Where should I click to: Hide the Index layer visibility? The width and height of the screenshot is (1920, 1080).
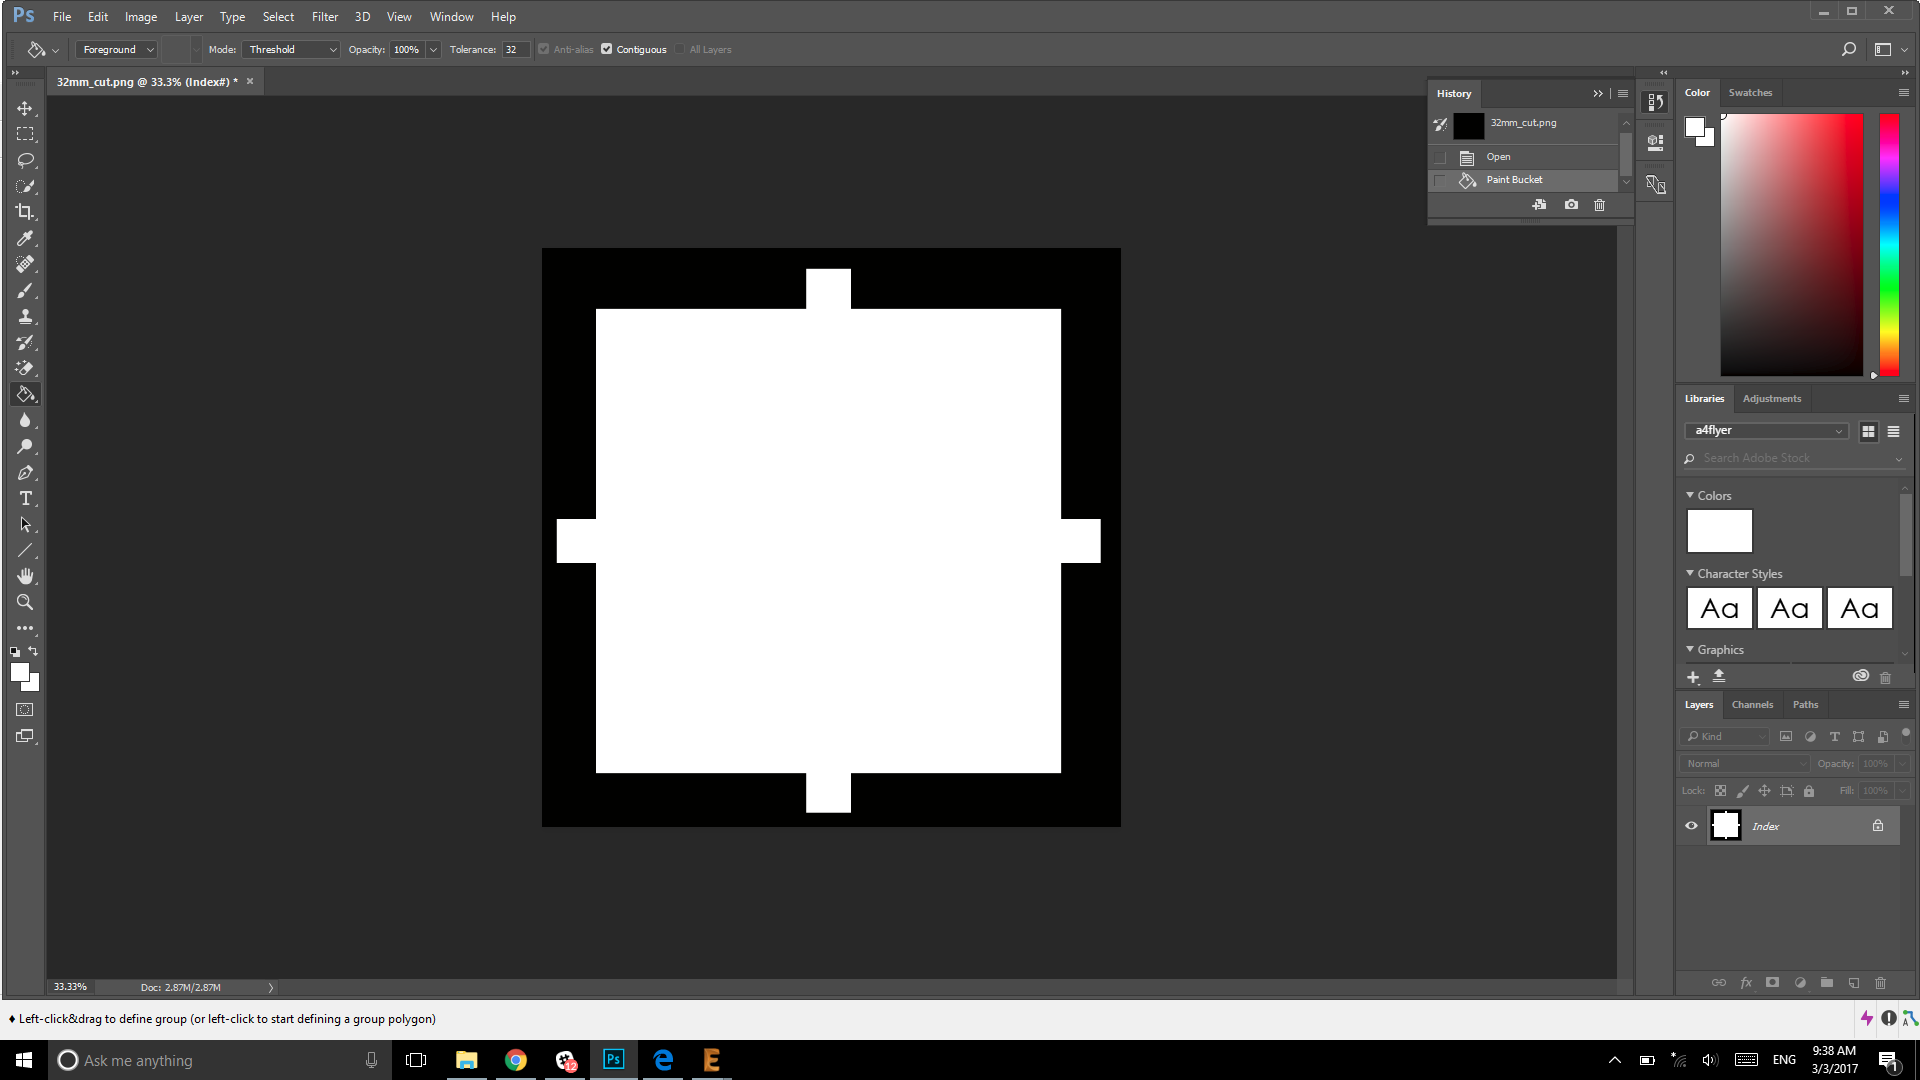[x=1691, y=826]
